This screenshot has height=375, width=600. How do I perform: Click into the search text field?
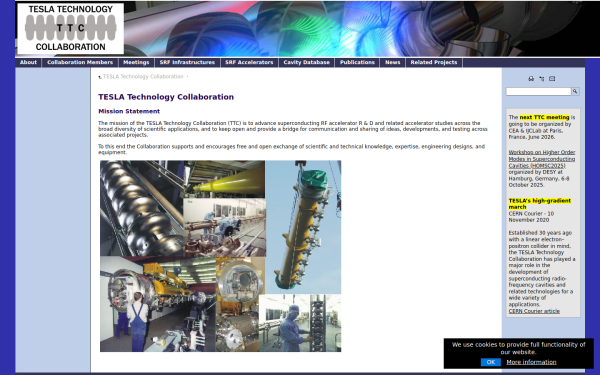[x=538, y=91]
